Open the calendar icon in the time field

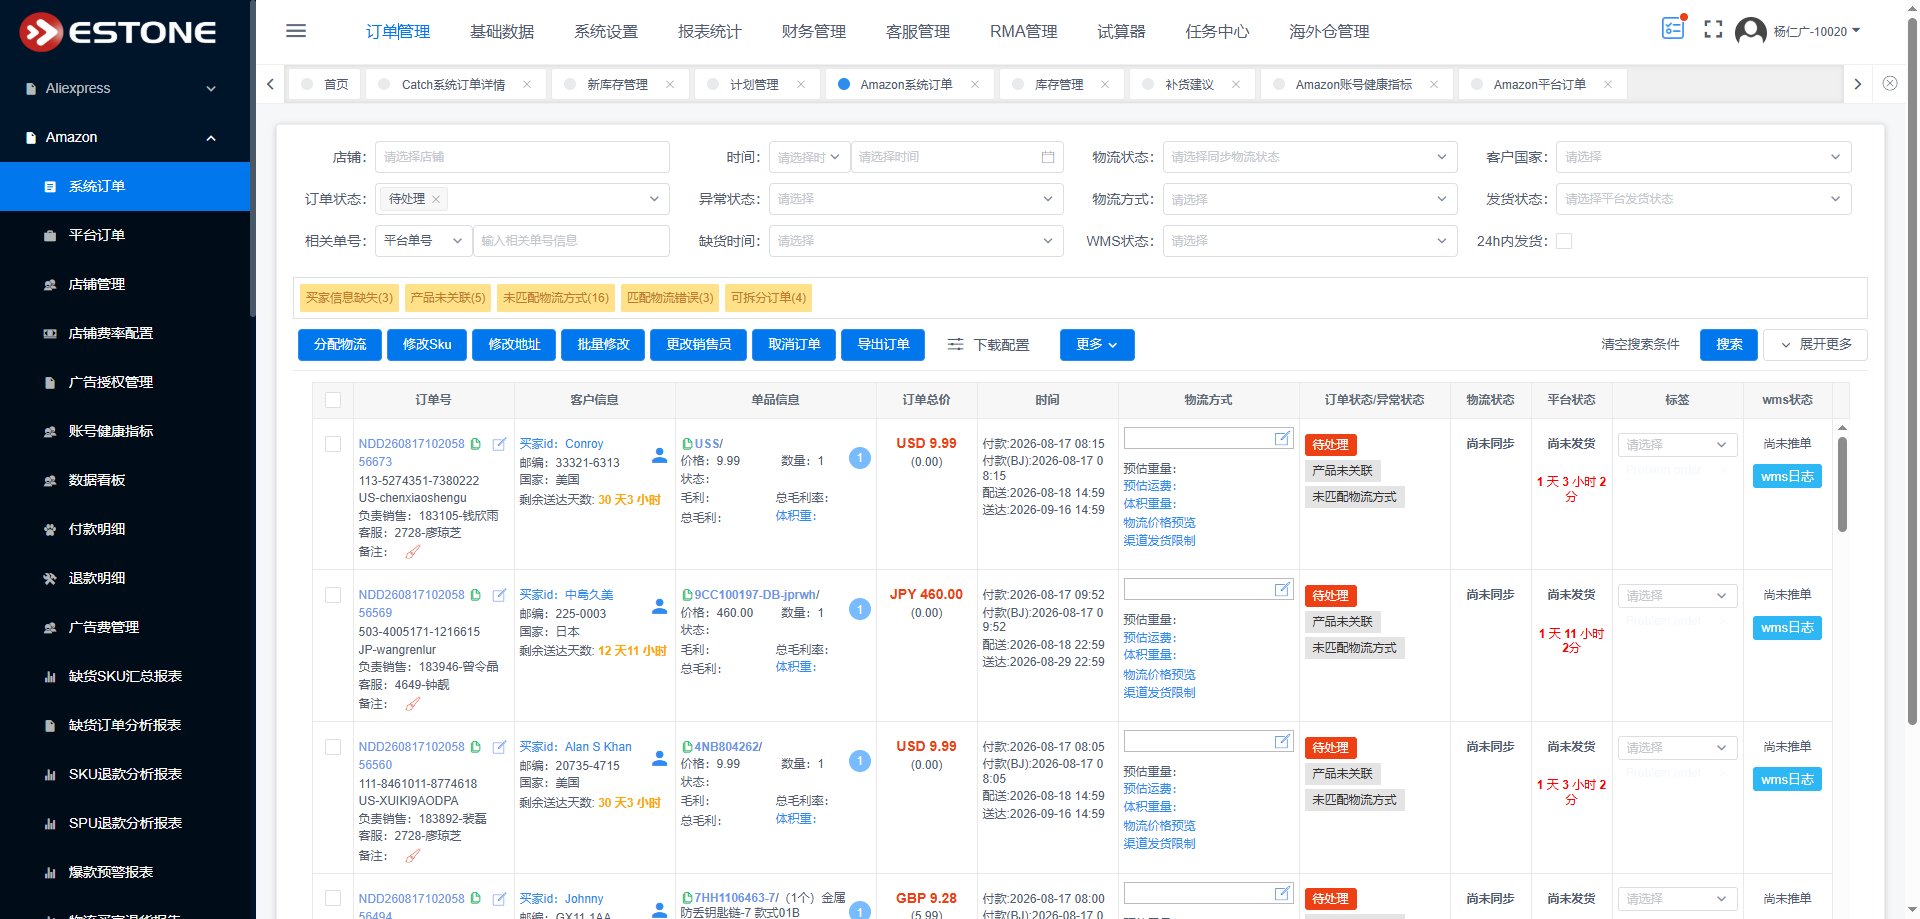coord(1048,157)
